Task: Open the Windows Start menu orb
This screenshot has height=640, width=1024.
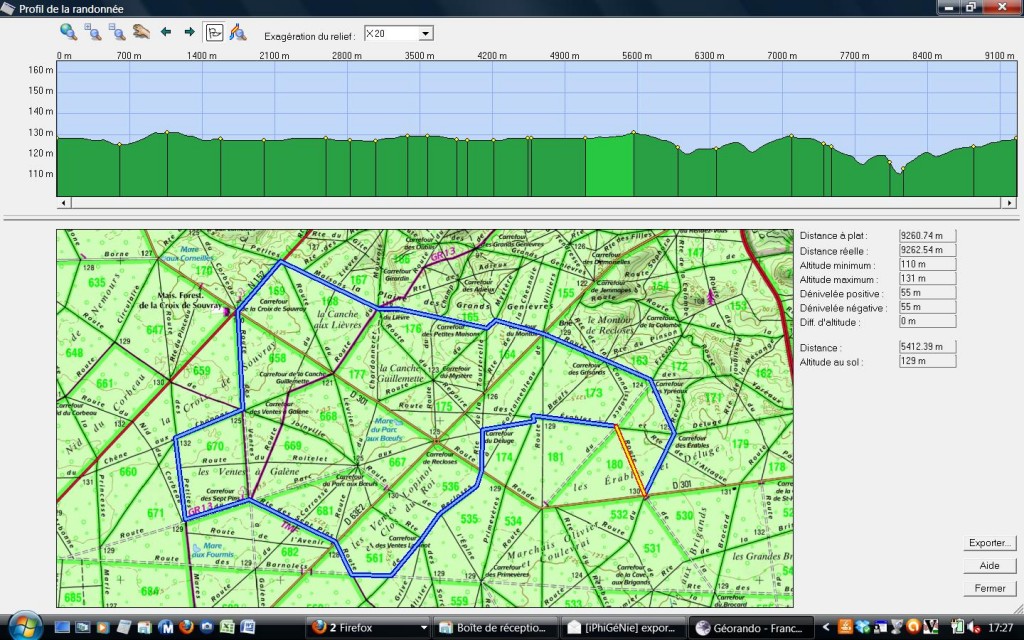Action: [25, 624]
